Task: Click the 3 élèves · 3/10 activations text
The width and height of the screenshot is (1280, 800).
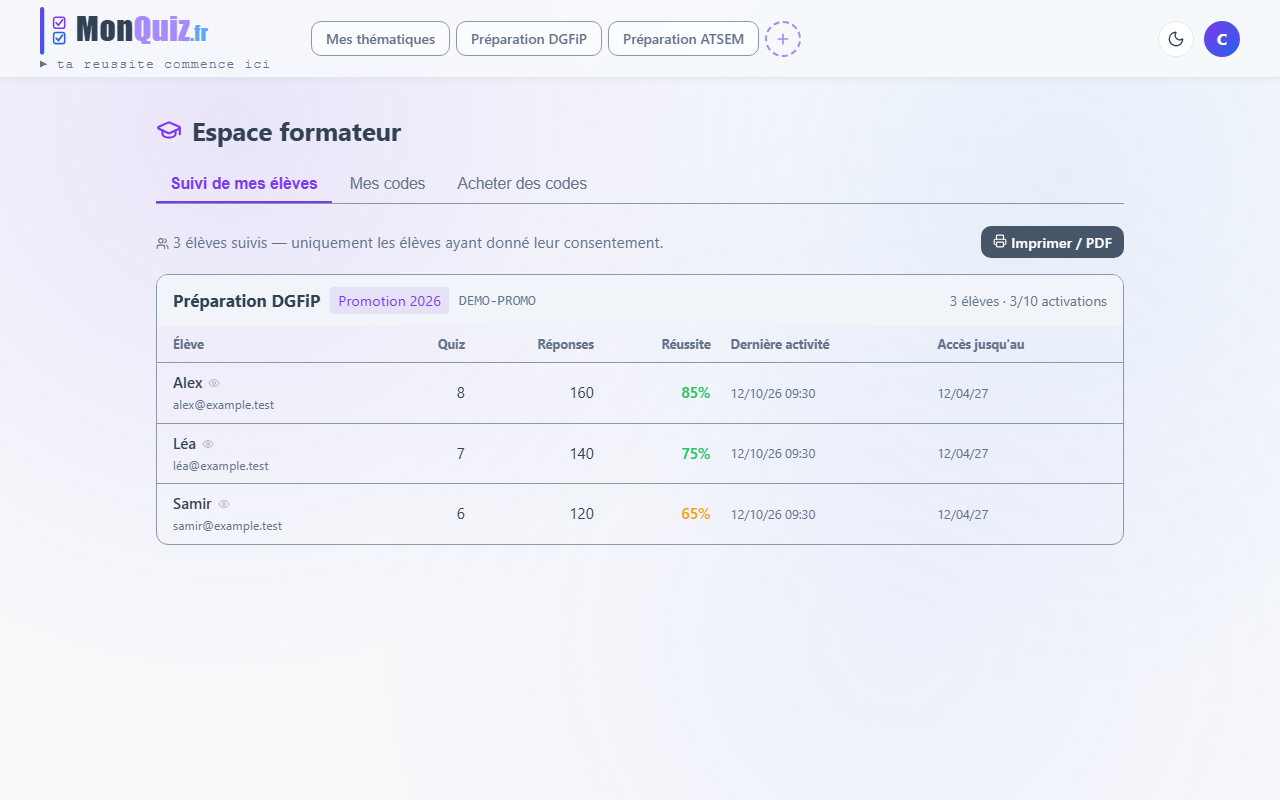Action: pyautogui.click(x=1028, y=301)
